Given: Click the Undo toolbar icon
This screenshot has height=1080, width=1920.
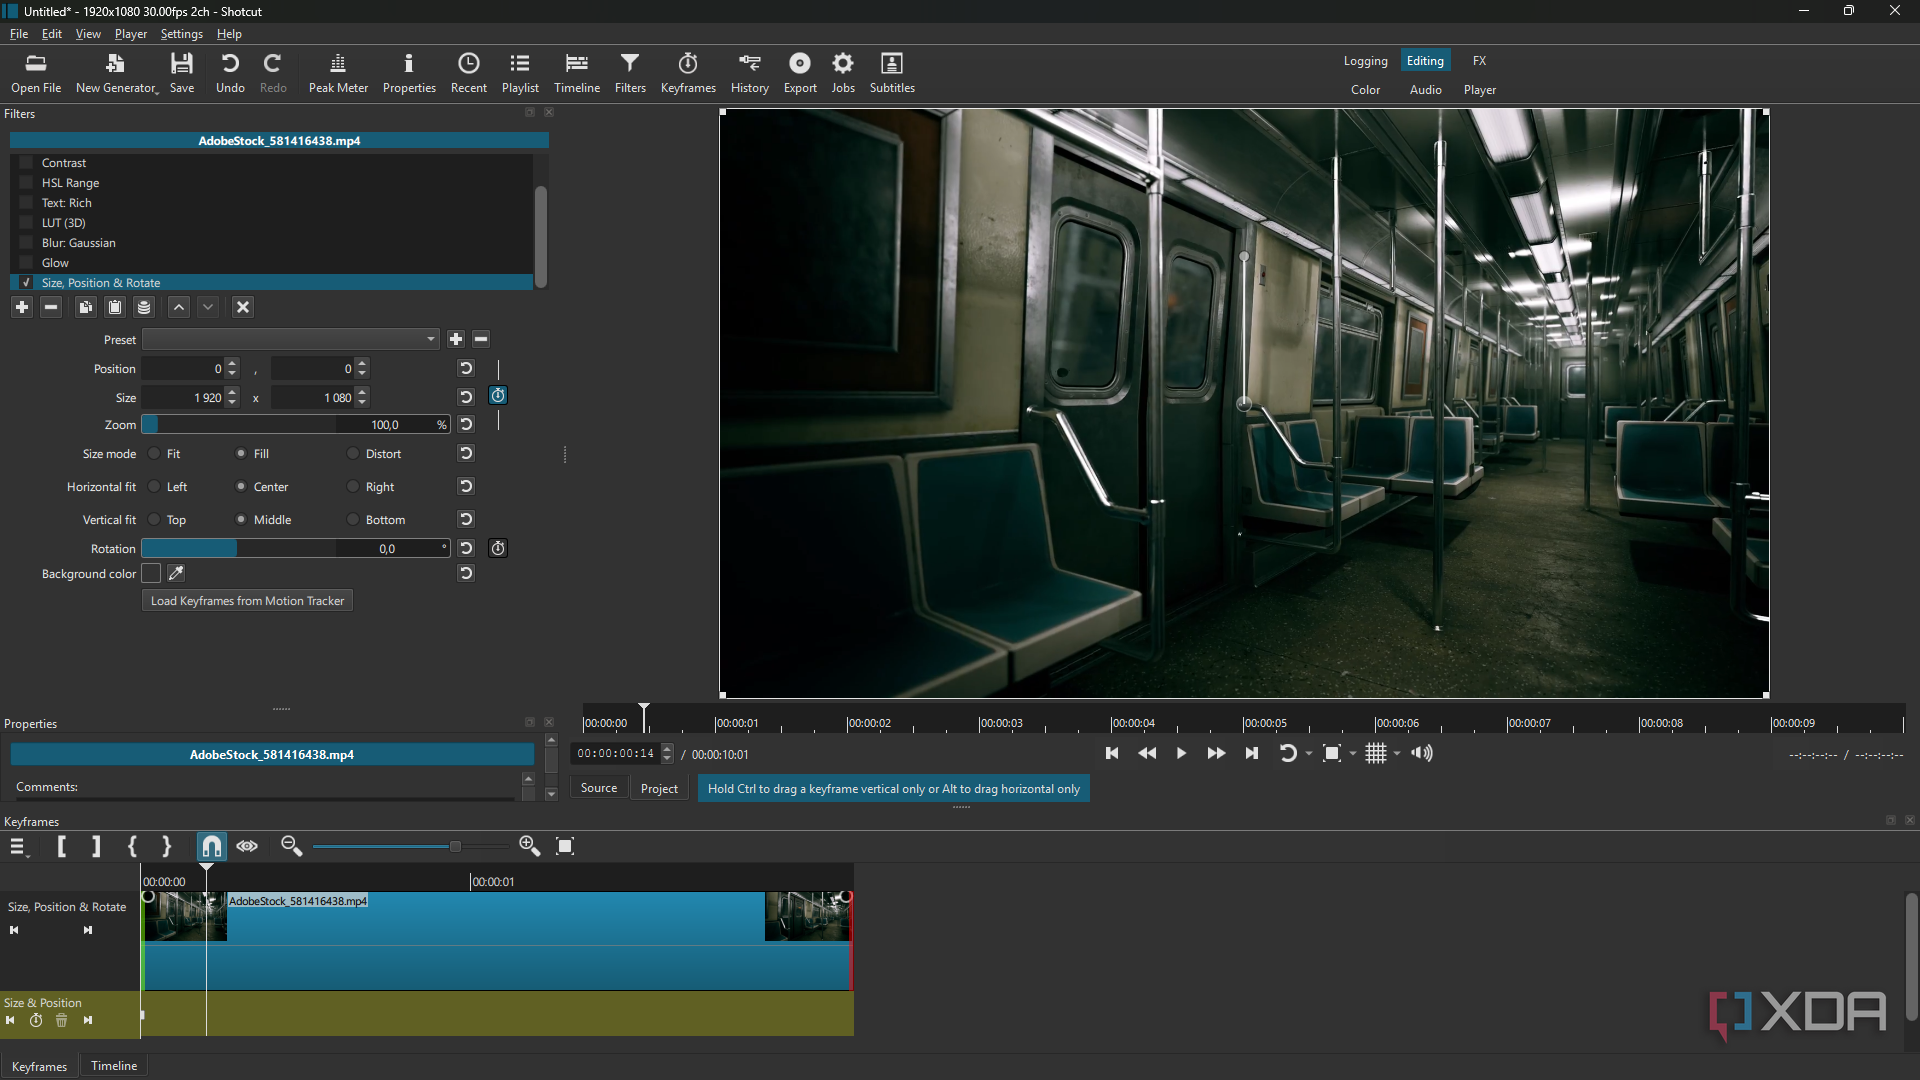Looking at the screenshot, I should (230, 73).
